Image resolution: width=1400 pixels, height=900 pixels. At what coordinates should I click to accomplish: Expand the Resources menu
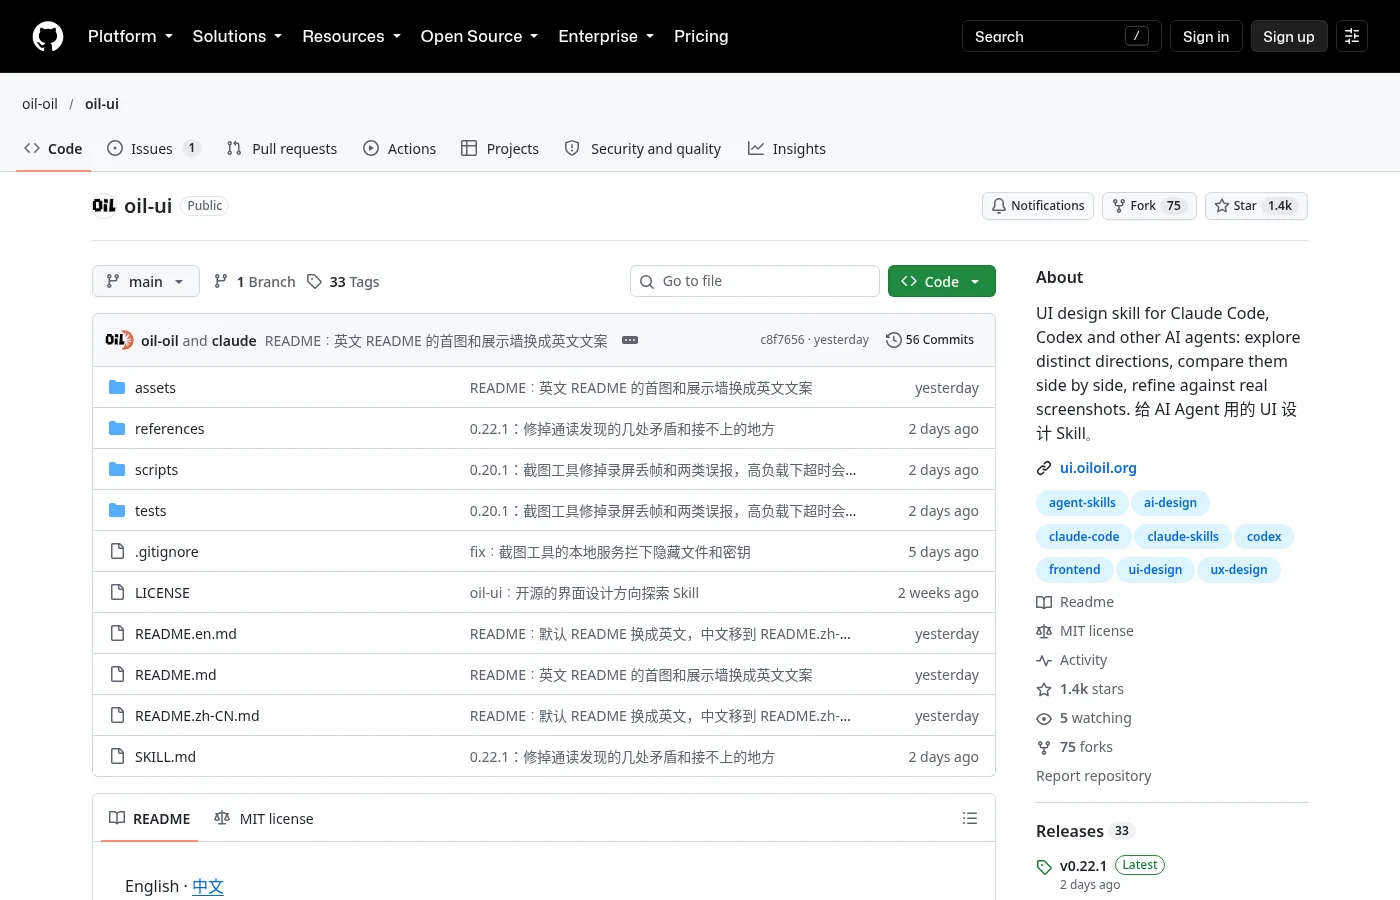click(x=351, y=36)
